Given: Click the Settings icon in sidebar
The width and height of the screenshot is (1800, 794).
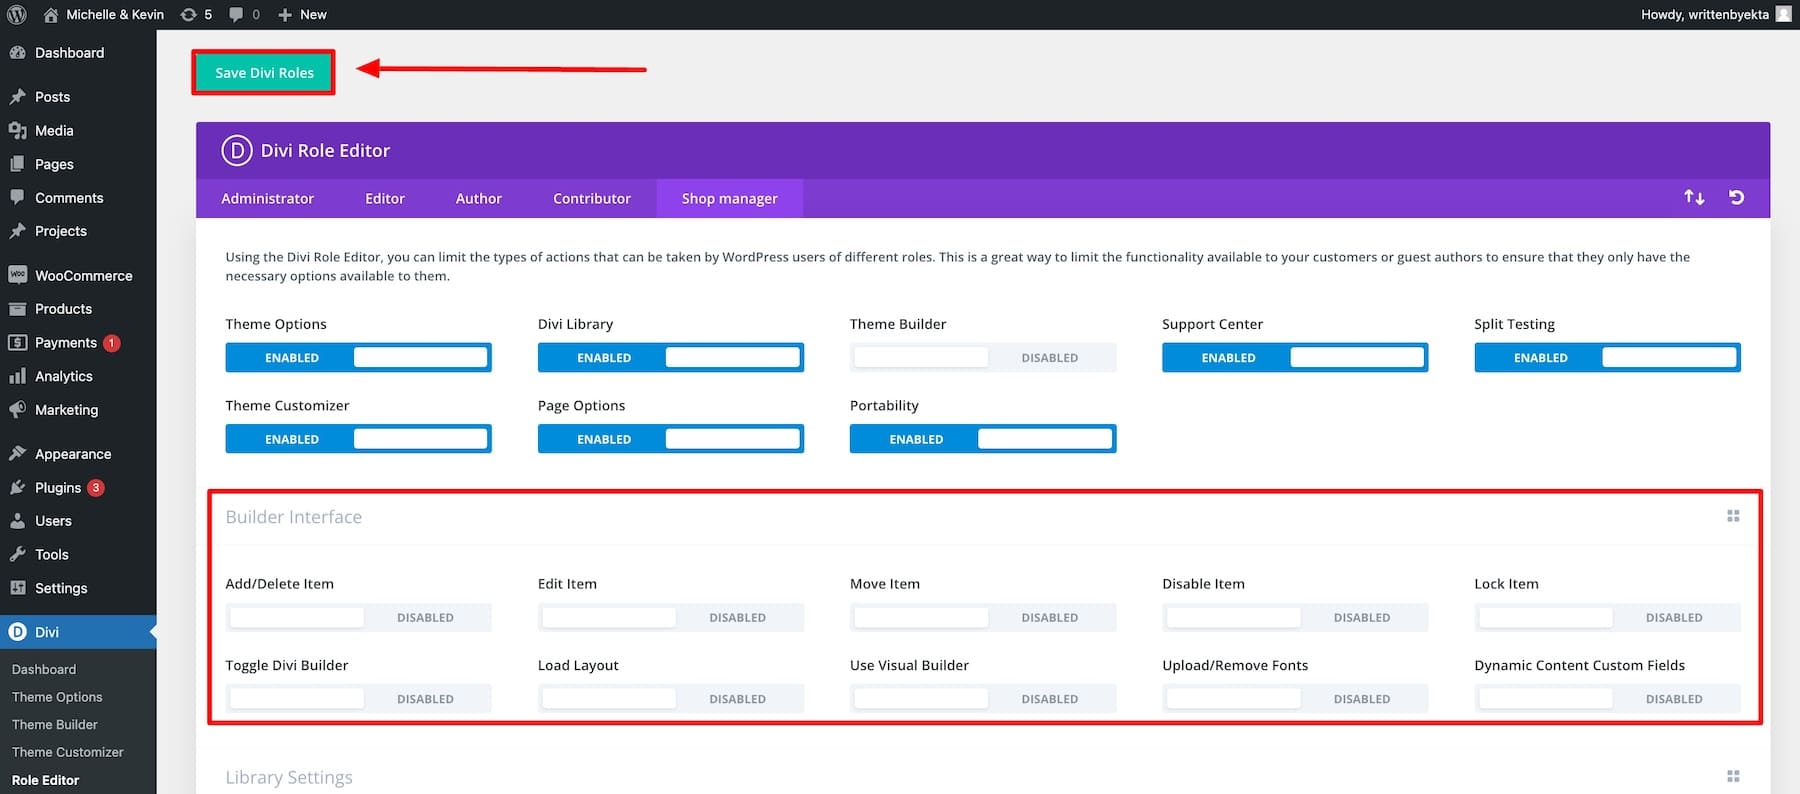Looking at the screenshot, I should [17, 588].
